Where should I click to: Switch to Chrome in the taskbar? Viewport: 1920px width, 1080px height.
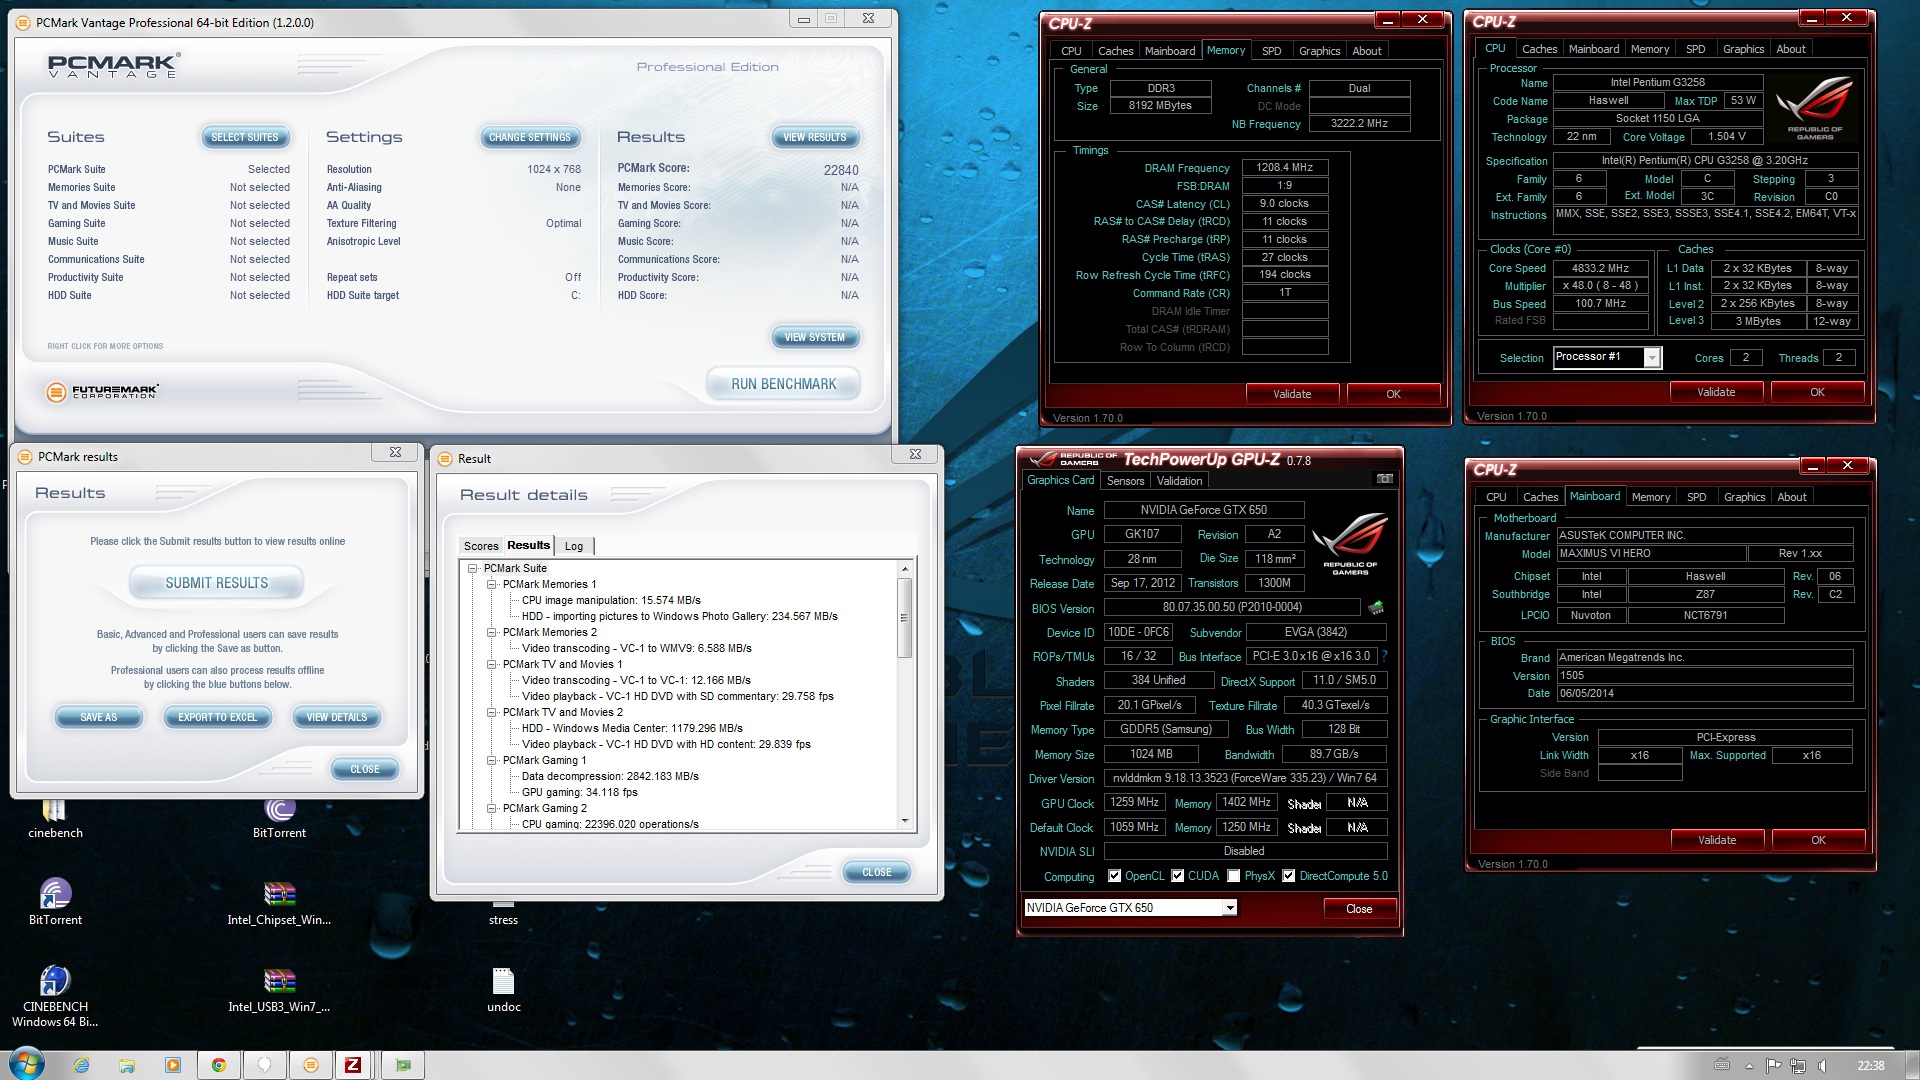(219, 1065)
